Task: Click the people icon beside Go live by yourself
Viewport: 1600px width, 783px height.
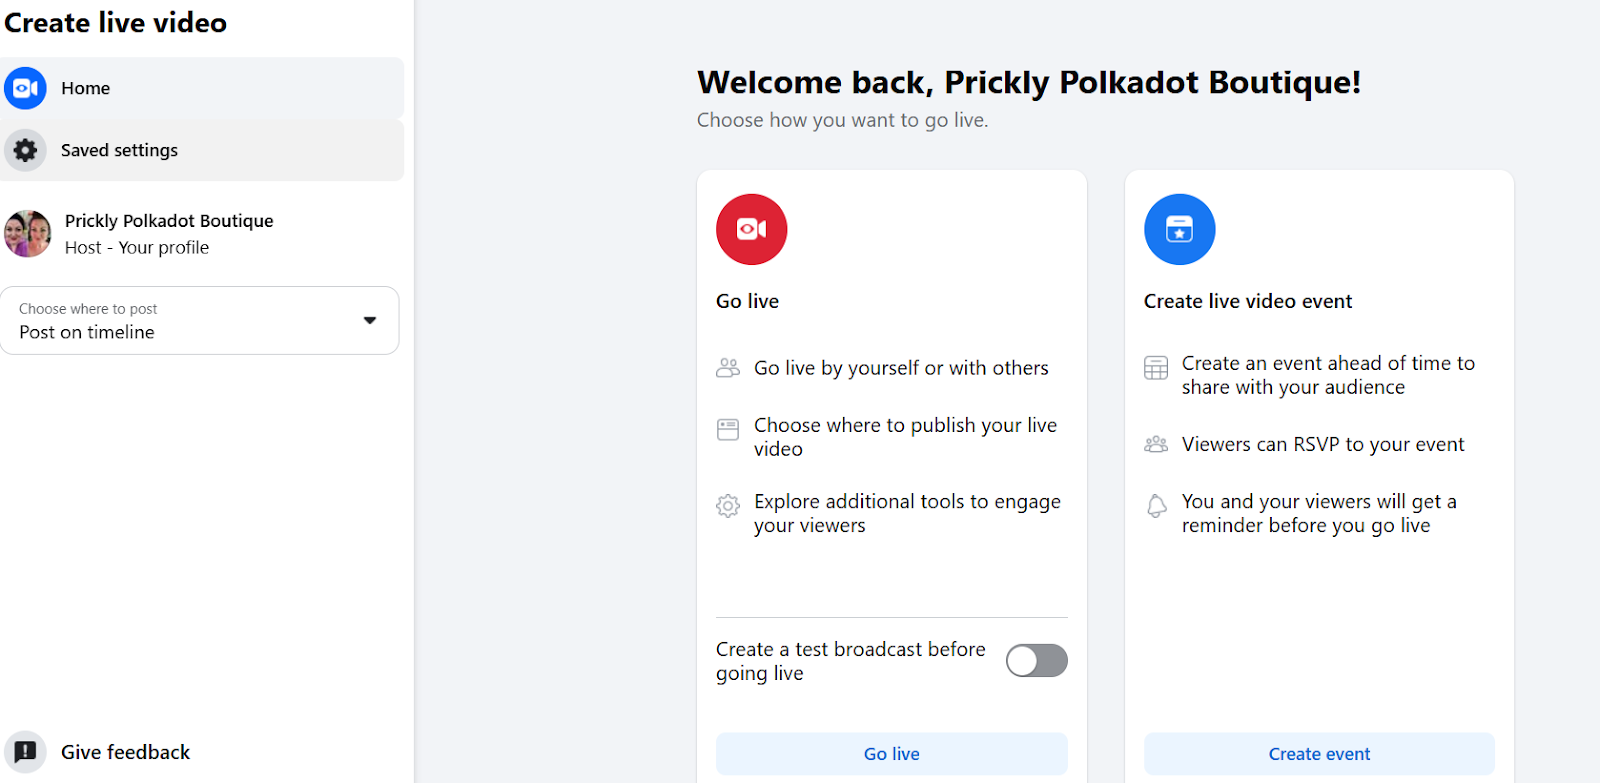Action: [728, 368]
